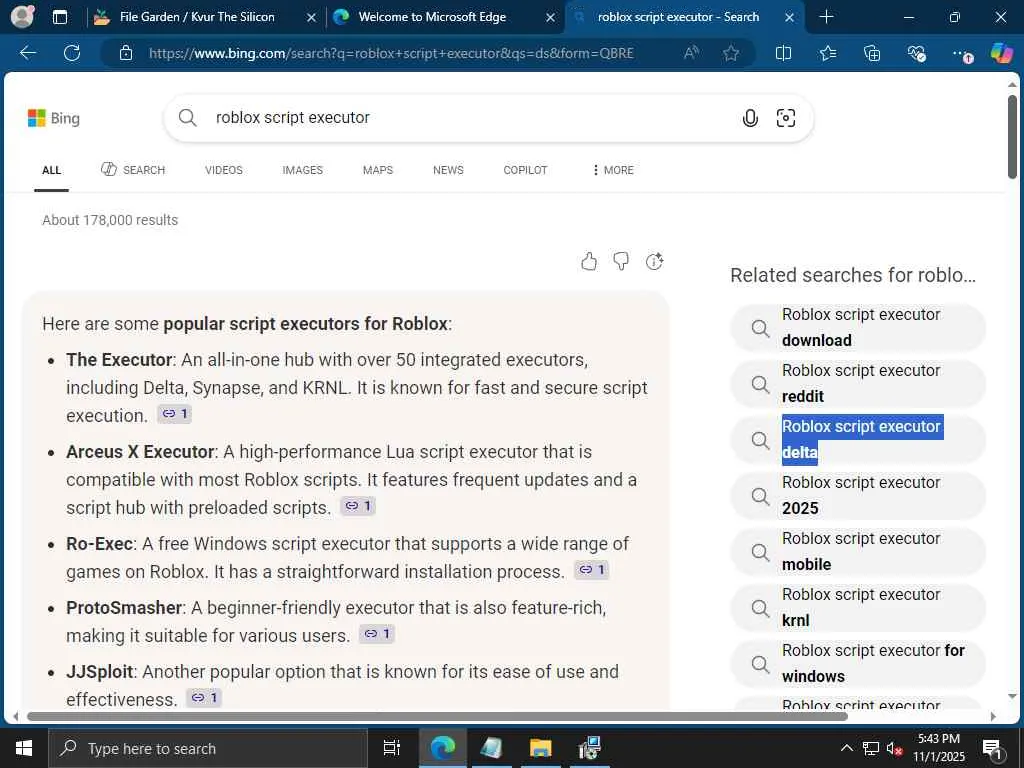Viewport: 1024px width, 768px height.
Task: Click the taskbar Type here to search box
Action: [208, 748]
